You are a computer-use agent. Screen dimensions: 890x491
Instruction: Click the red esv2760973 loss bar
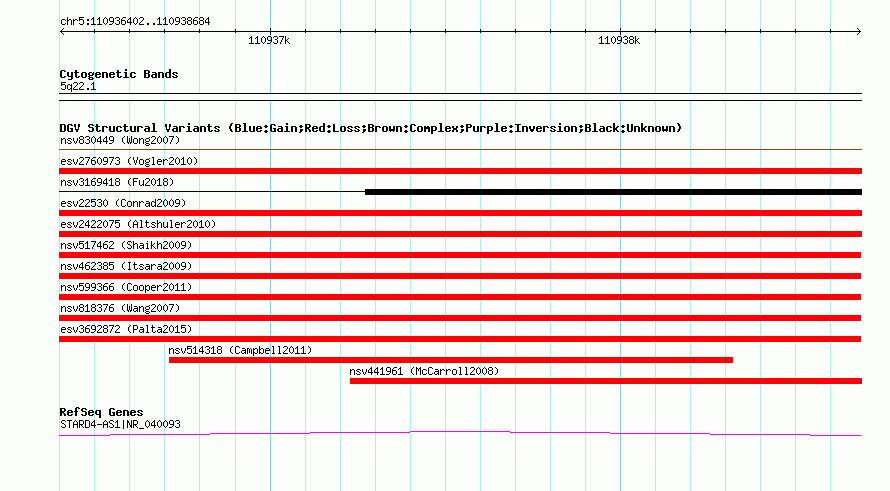pos(460,171)
